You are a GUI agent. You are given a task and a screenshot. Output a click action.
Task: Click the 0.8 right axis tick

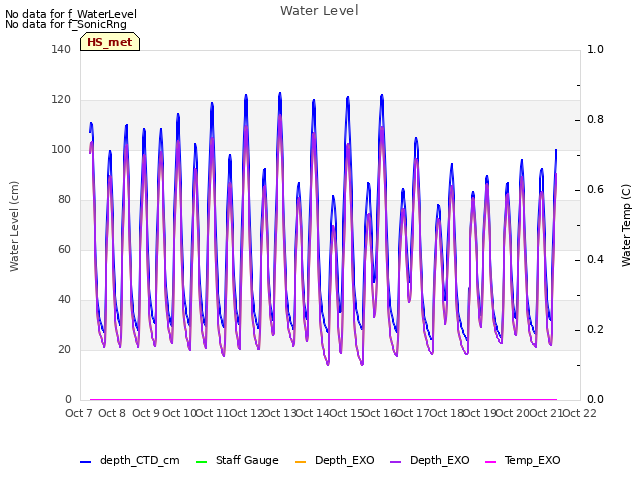click(x=595, y=120)
